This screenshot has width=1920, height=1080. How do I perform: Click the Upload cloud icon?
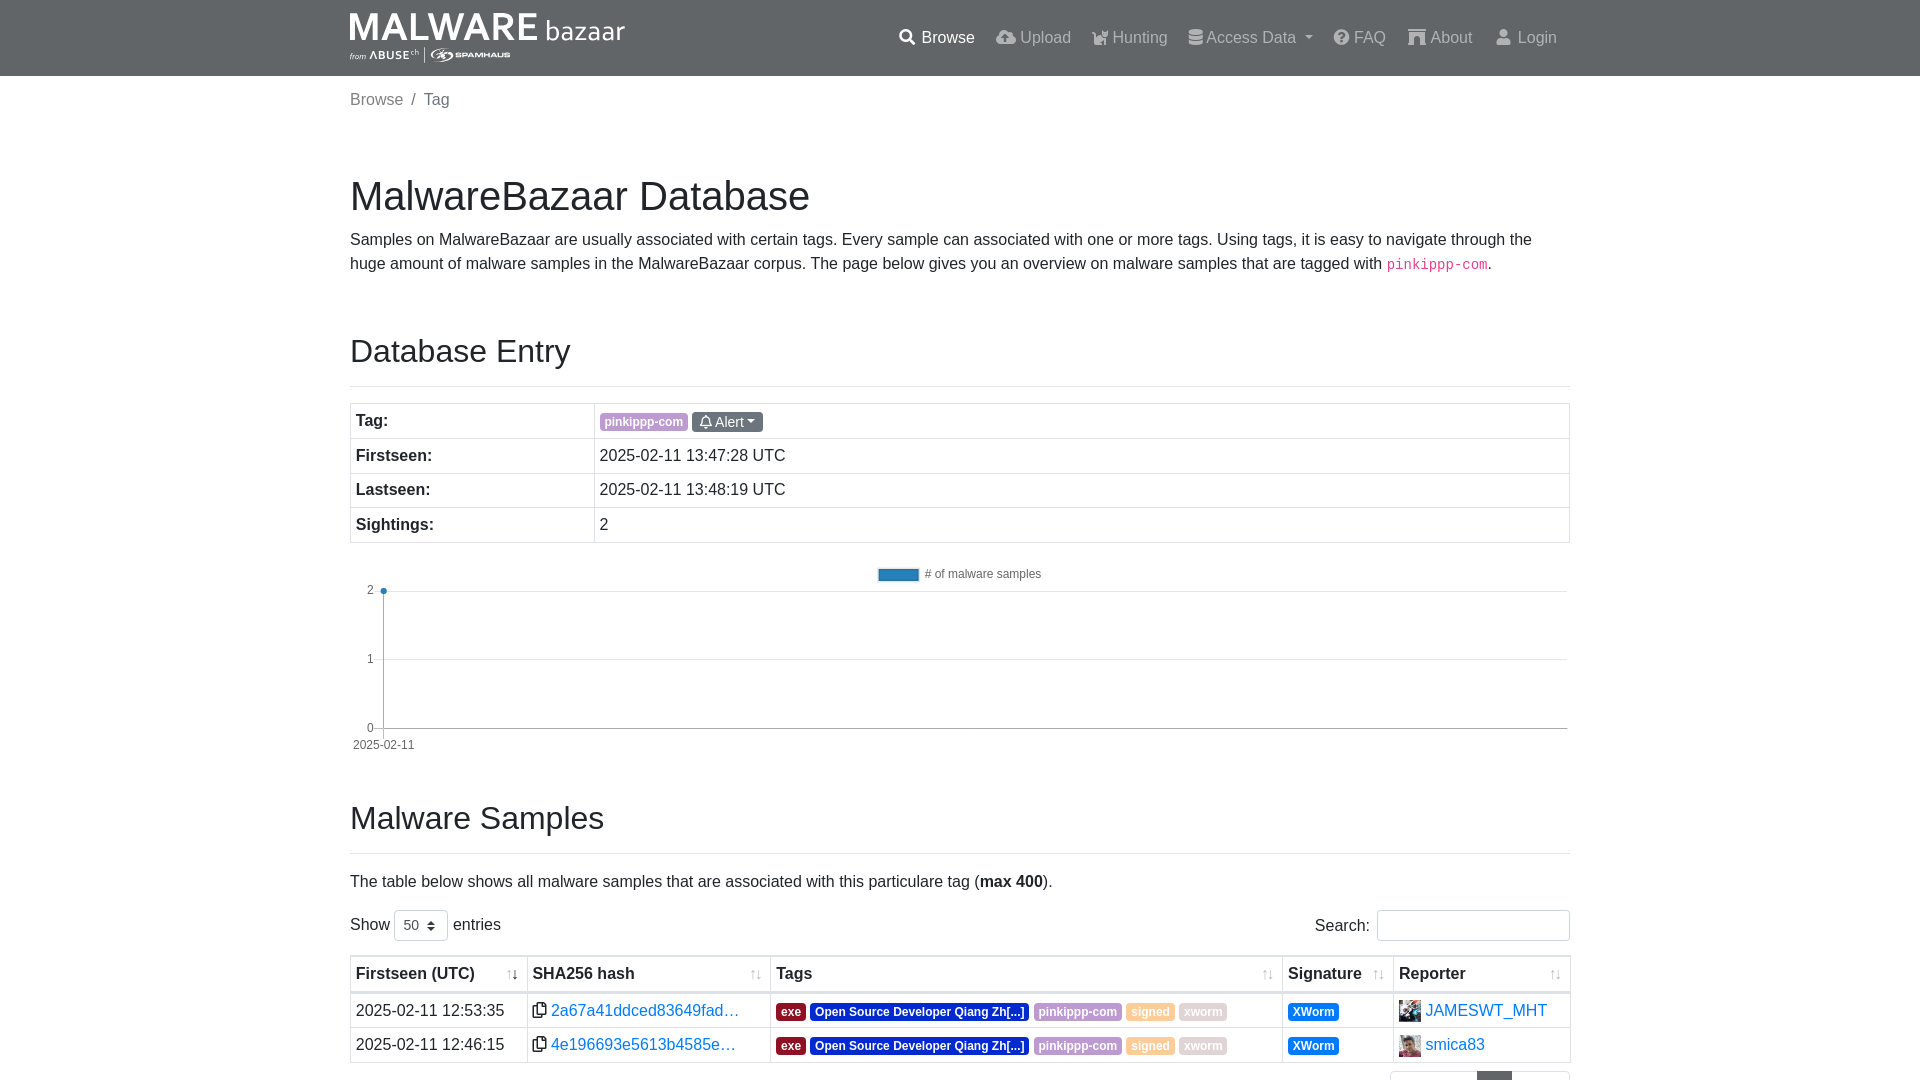[1005, 37]
